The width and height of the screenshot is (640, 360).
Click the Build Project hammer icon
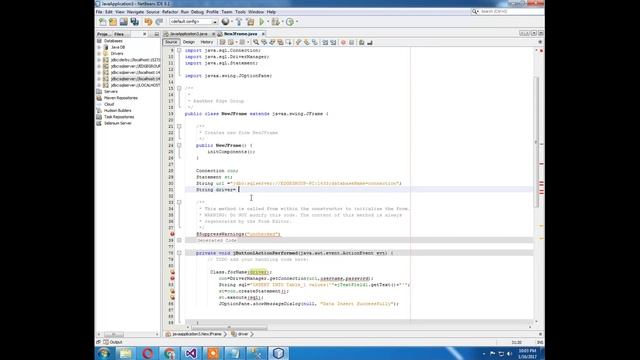tap(239, 22)
